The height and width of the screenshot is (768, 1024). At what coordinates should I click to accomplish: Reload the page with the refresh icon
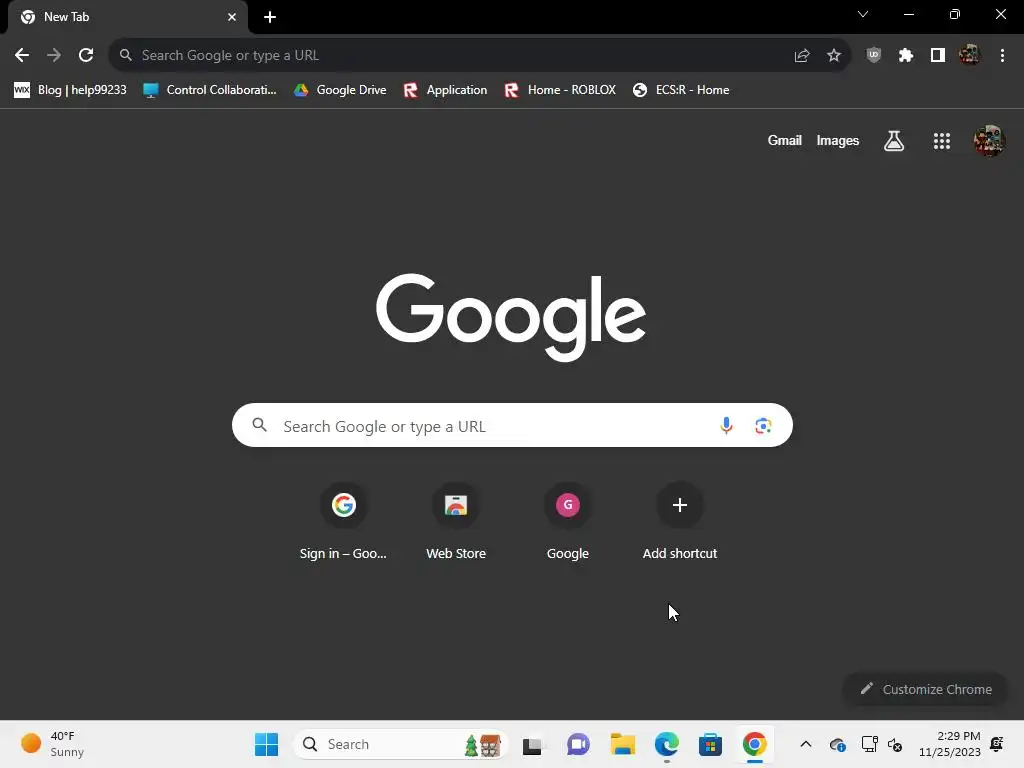tap(86, 56)
